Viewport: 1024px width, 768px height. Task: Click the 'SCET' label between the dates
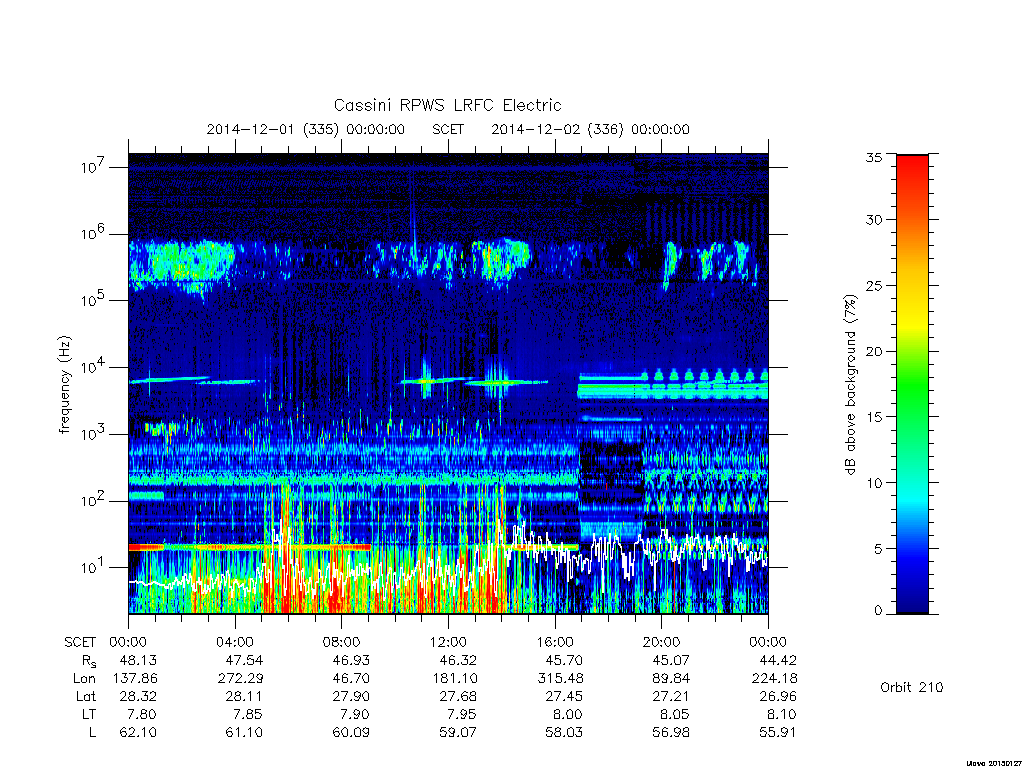point(448,129)
